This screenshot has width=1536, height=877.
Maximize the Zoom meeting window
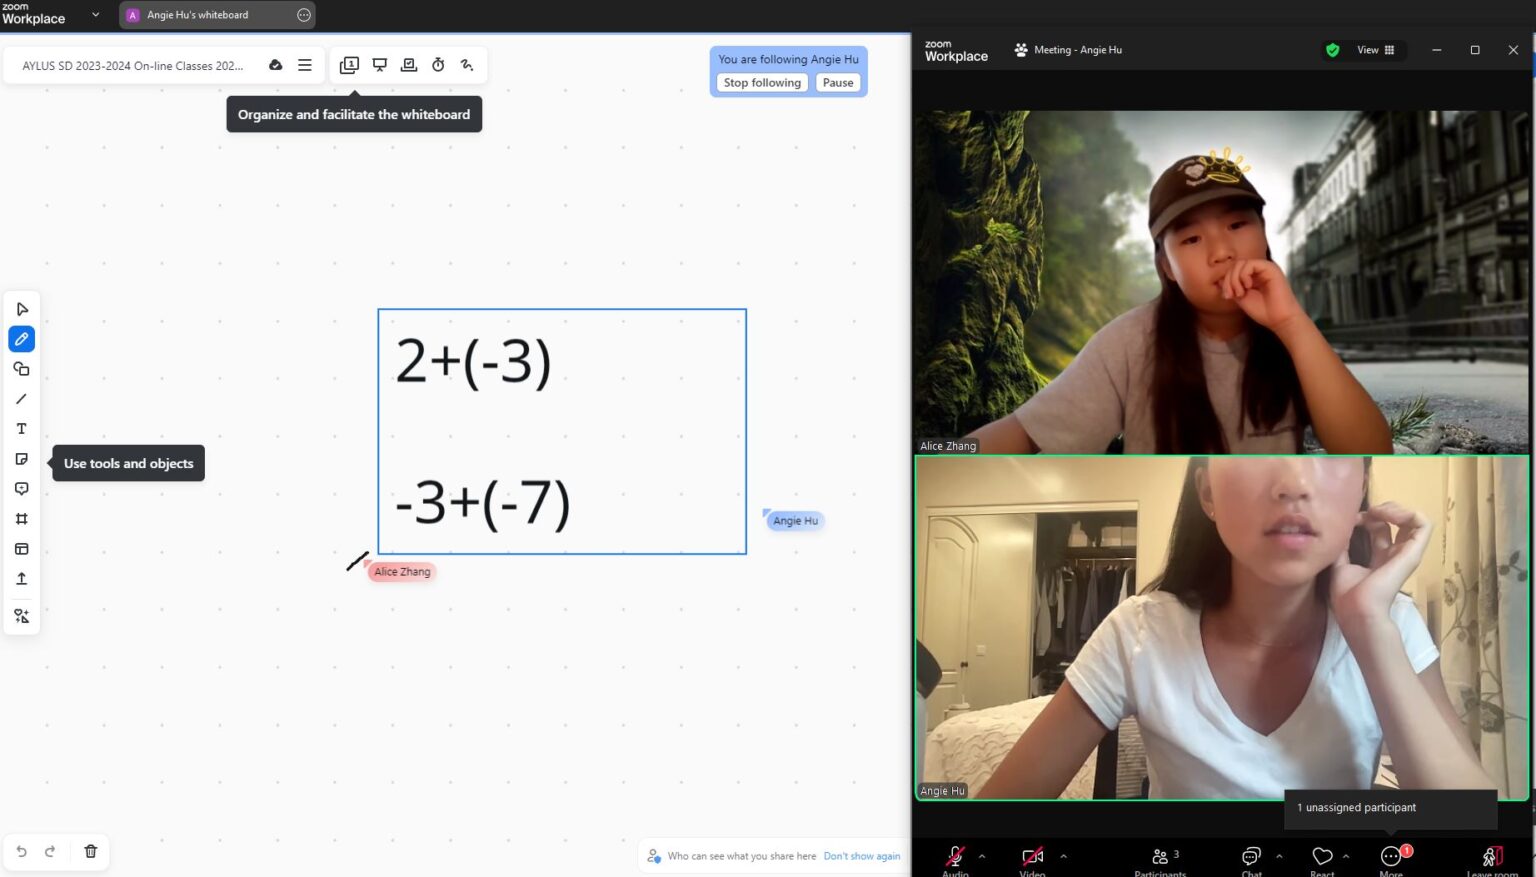pos(1474,50)
